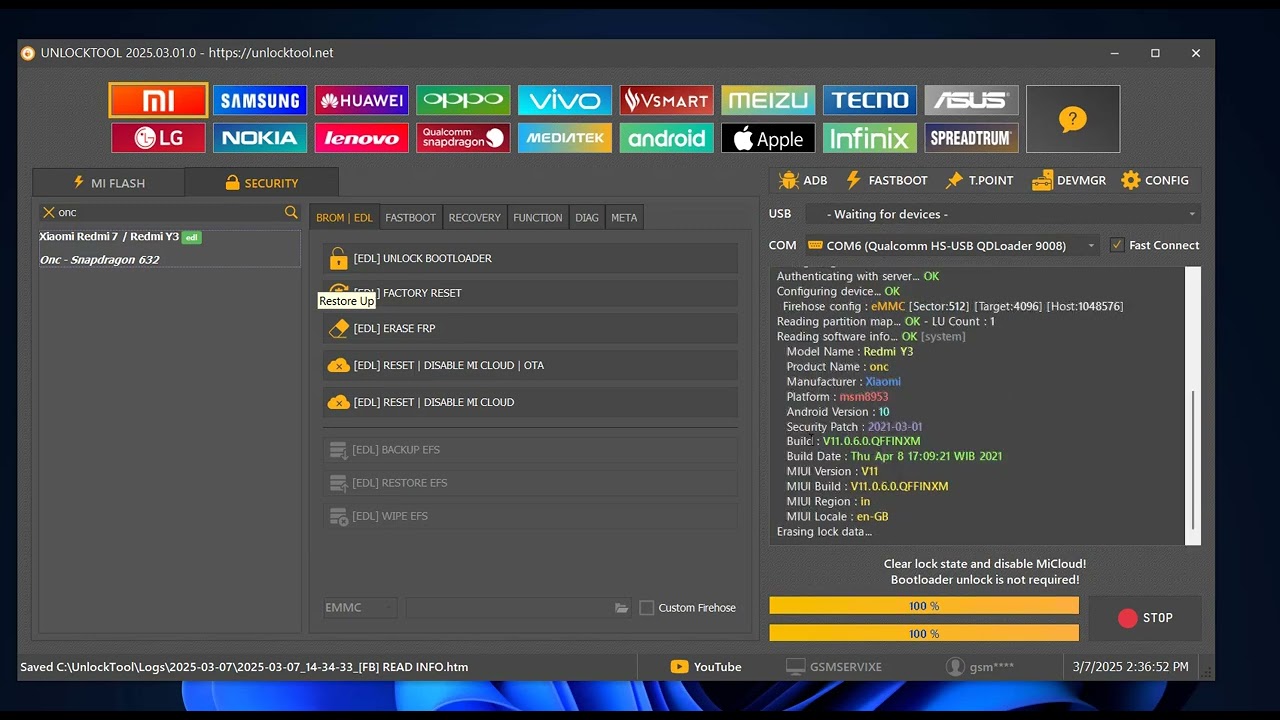
Task: Run EDL Unlock Bootloader
Action: pos(530,258)
